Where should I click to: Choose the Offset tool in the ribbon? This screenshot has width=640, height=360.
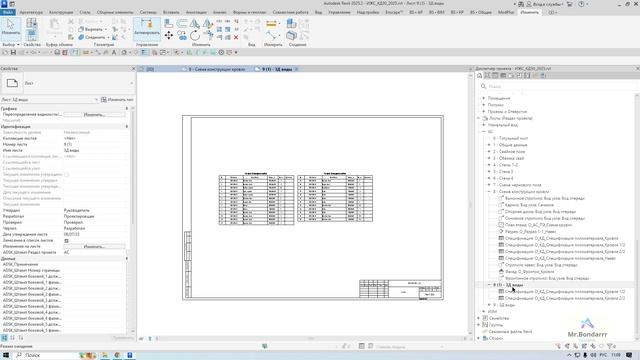(x=182, y=24)
